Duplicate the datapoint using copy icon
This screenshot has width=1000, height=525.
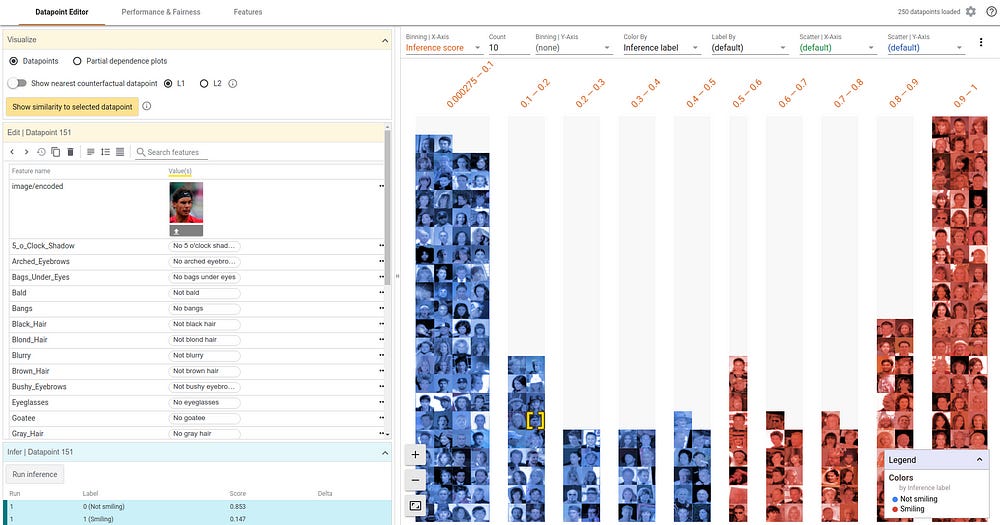point(55,152)
